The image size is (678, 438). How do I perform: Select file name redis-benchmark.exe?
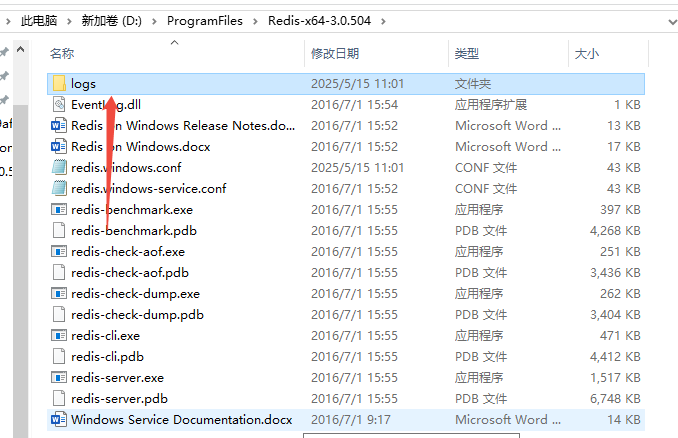(x=132, y=210)
